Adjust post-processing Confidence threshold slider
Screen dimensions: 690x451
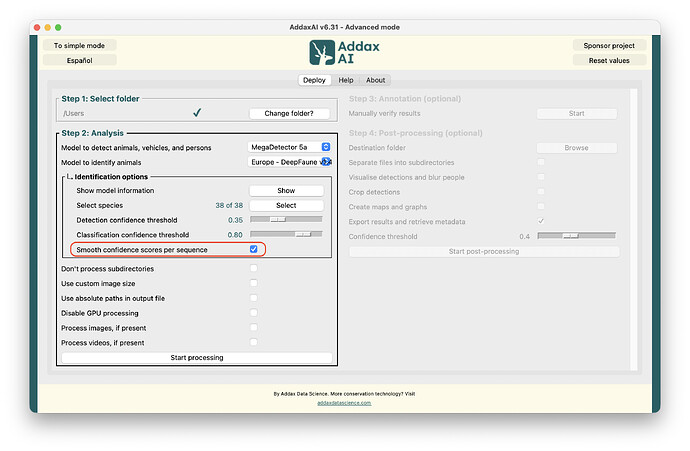tap(576, 236)
